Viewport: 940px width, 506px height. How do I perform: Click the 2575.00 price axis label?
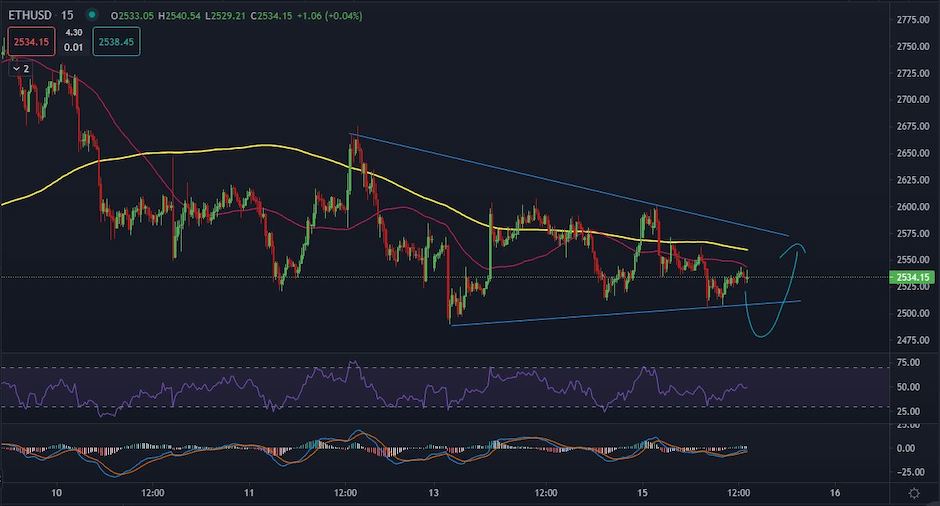coord(913,233)
